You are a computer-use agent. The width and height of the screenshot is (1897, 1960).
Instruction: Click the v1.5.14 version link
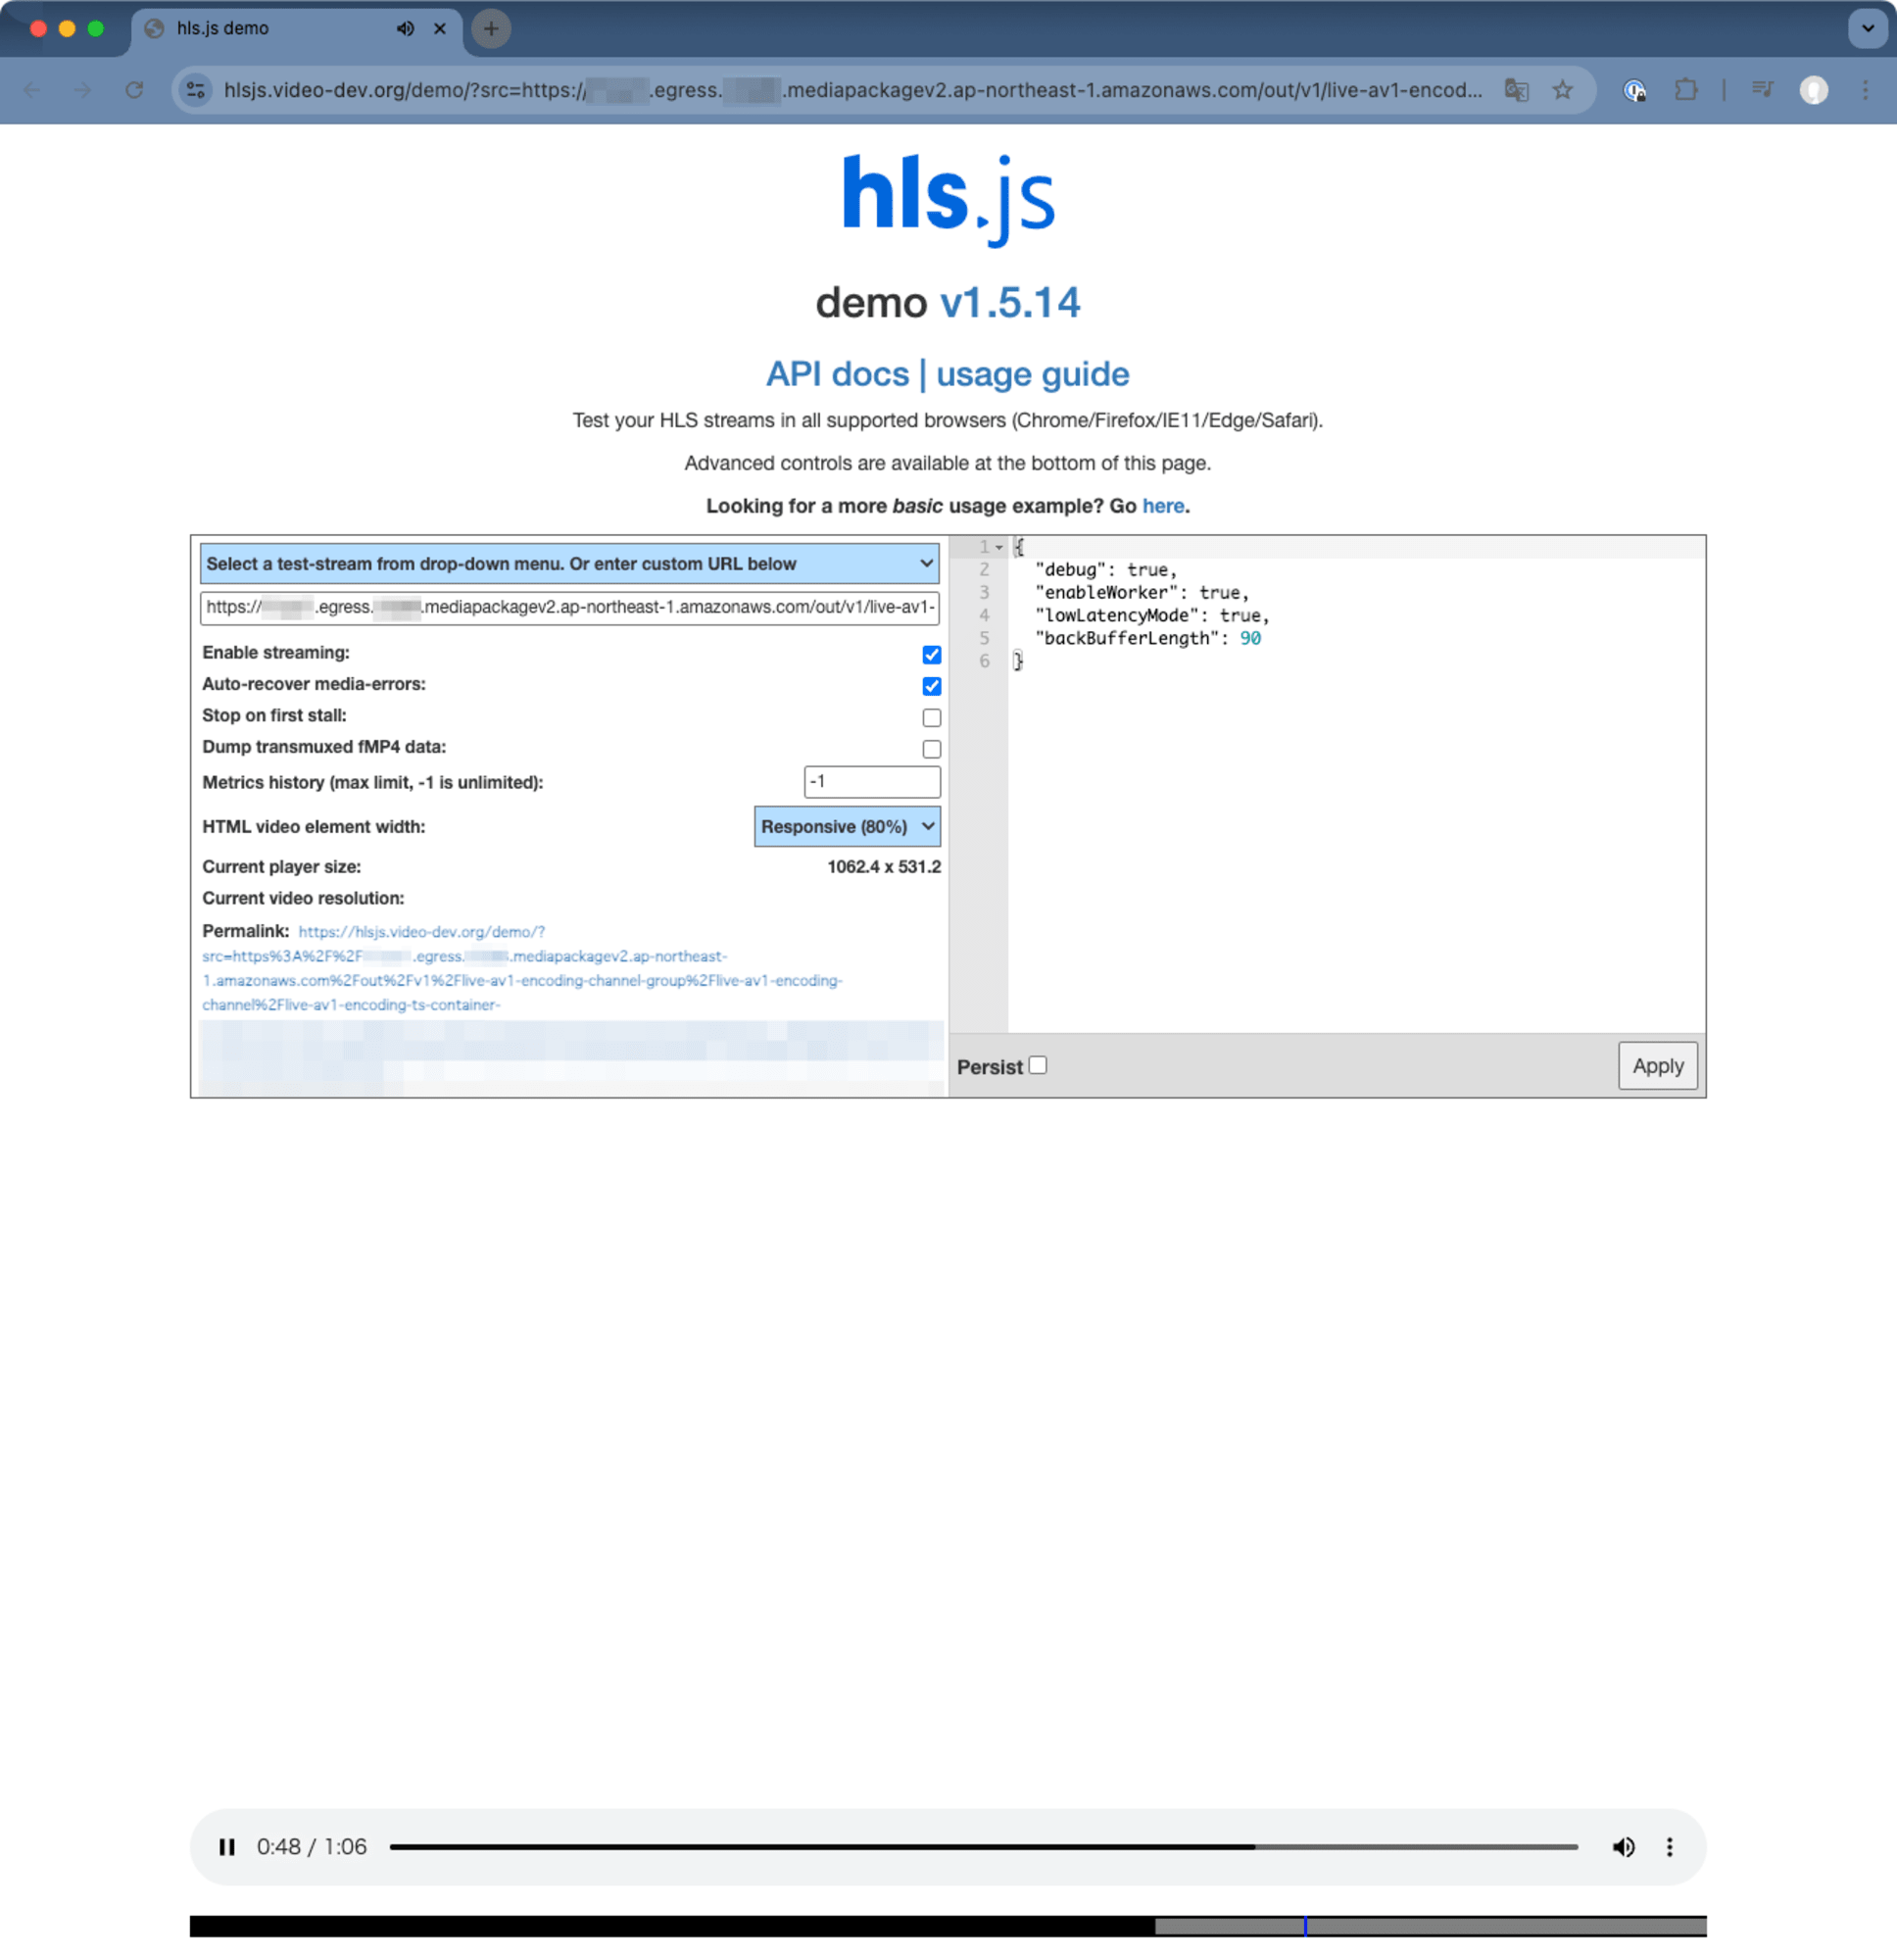1009,303
